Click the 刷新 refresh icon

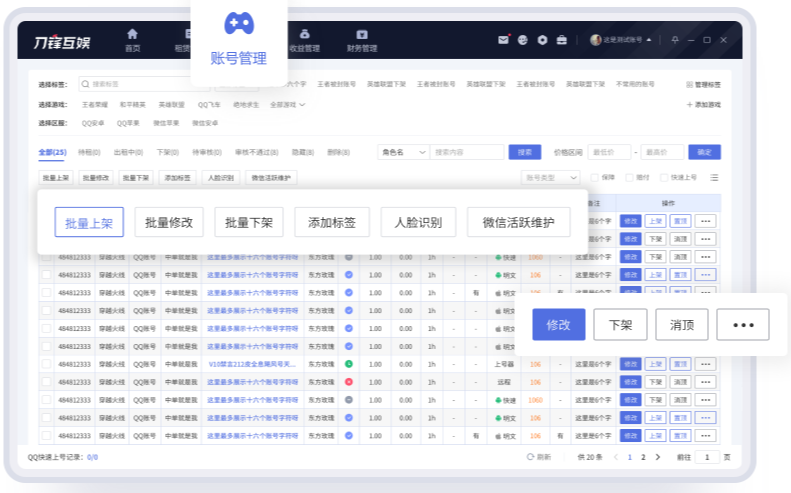531,456
